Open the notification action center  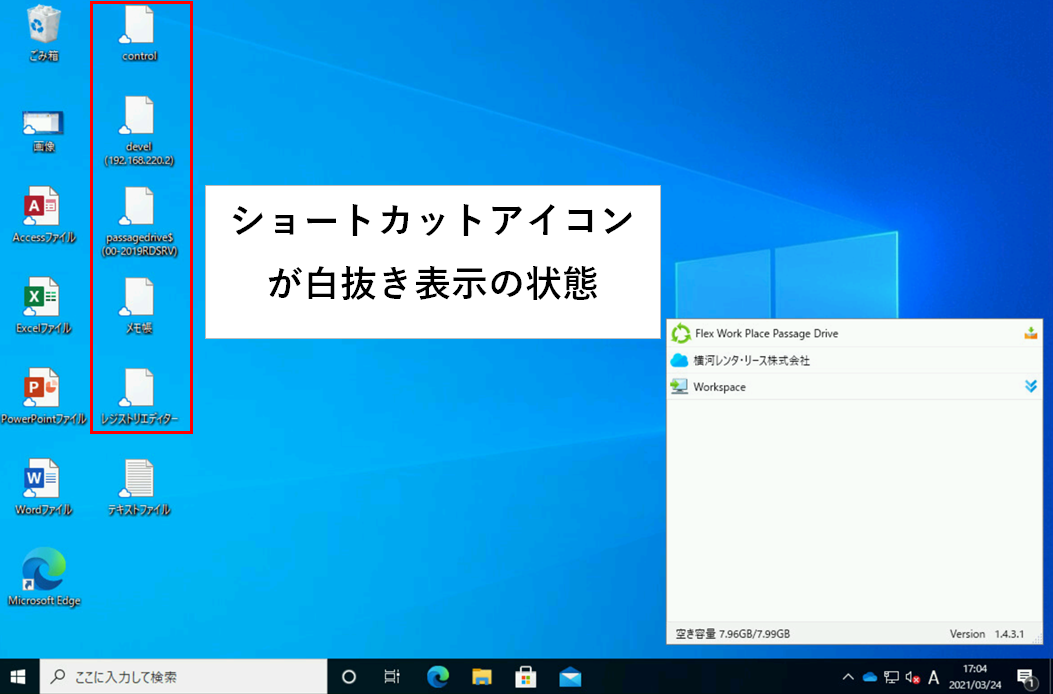1025,677
